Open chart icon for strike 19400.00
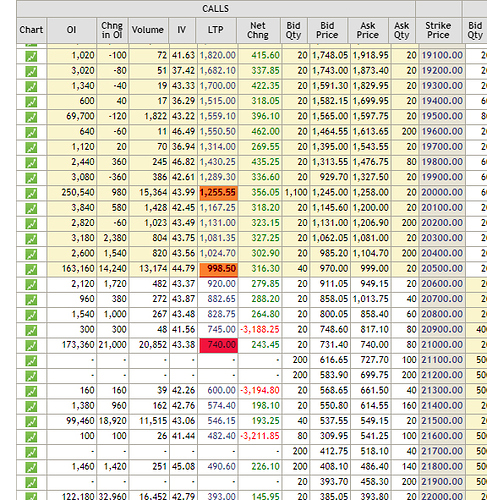This screenshot has height=500, width=487. point(31,102)
